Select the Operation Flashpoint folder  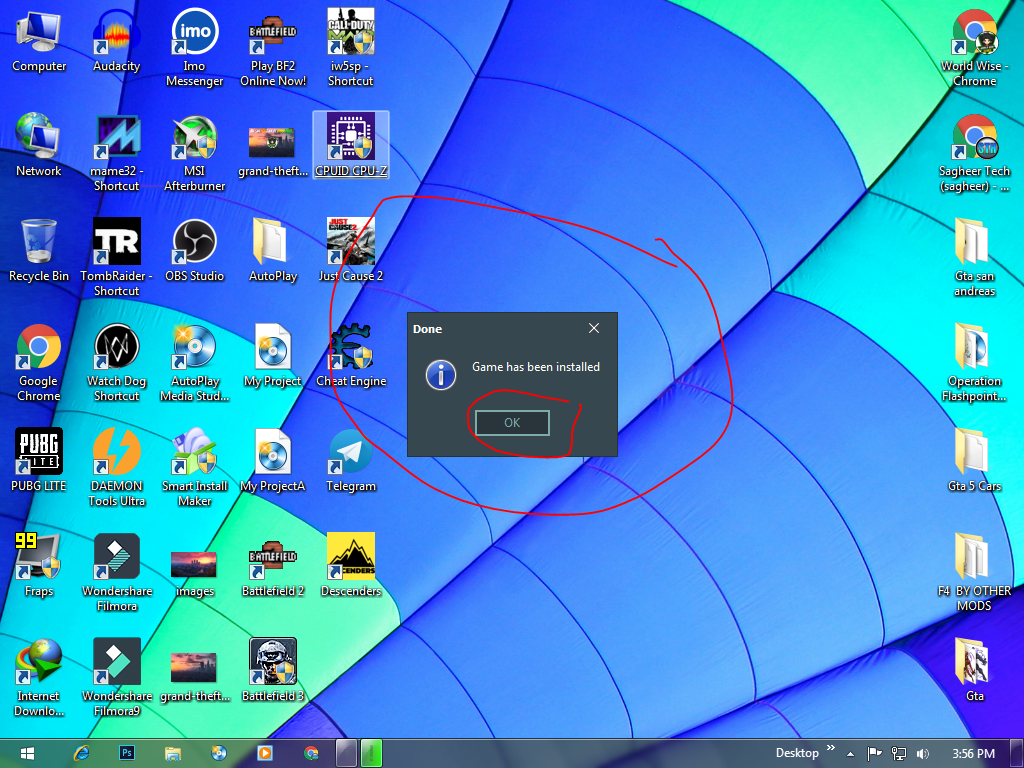click(x=974, y=363)
